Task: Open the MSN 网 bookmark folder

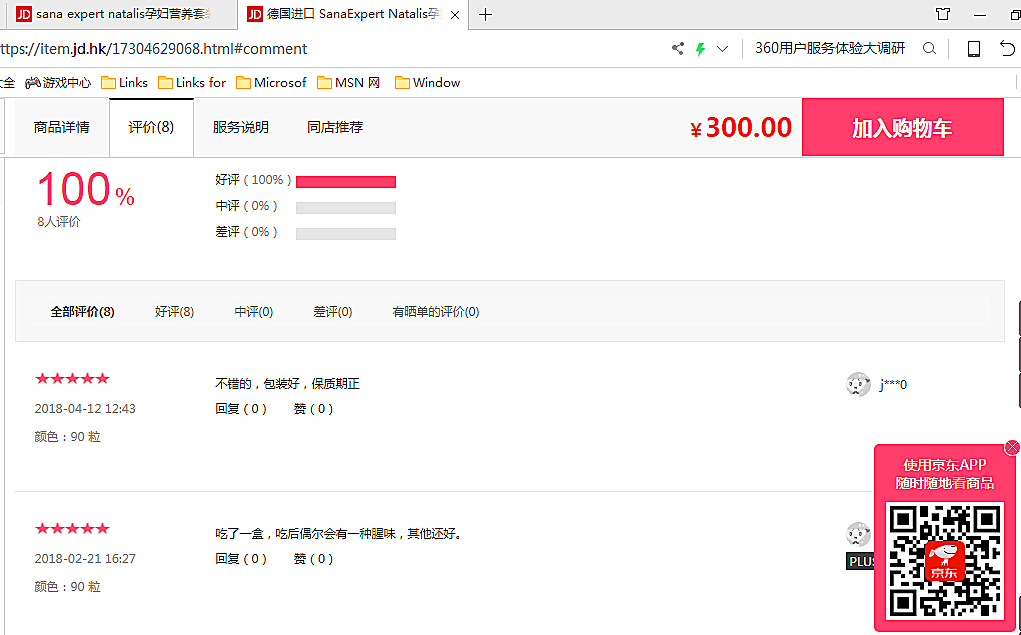Action: [x=349, y=83]
